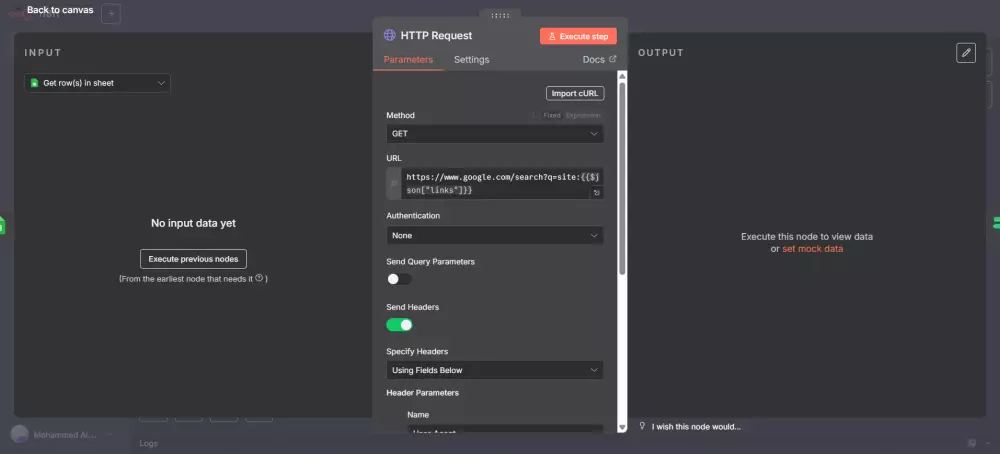Click the header Name input field
The width and height of the screenshot is (1000, 454).
pyautogui.click(x=505, y=430)
